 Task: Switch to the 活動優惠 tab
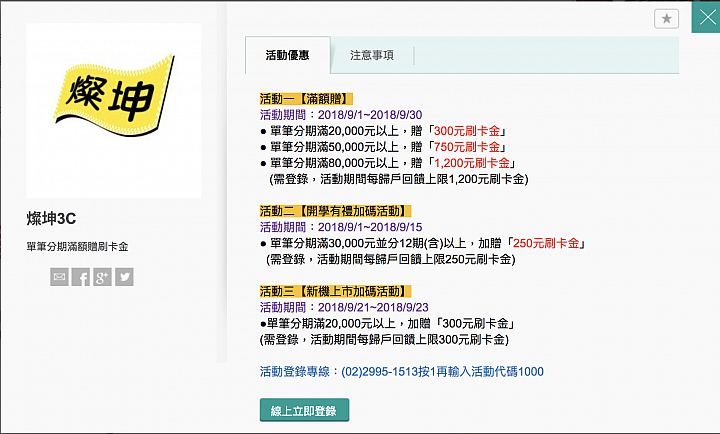(287, 55)
